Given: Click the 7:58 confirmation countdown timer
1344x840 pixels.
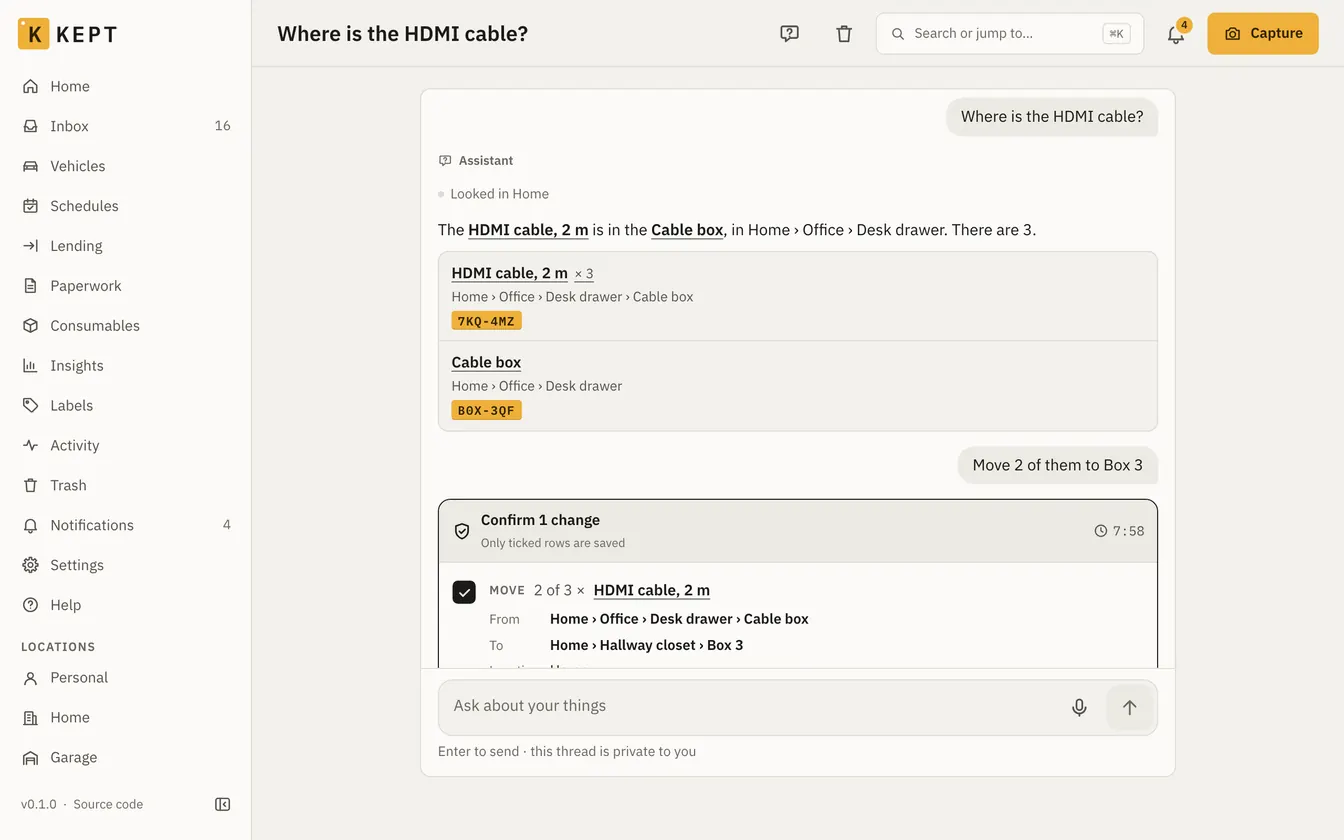Looking at the screenshot, I should [x=1119, y=531].
